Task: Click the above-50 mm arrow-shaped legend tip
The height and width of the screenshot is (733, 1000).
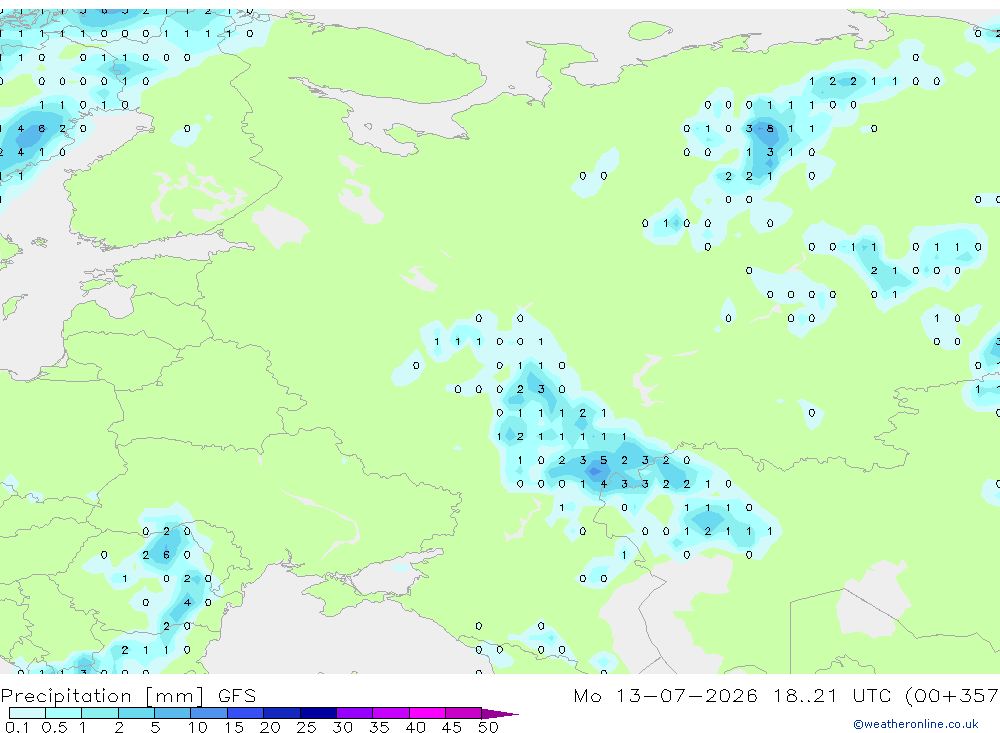Action: coord(499,714)
